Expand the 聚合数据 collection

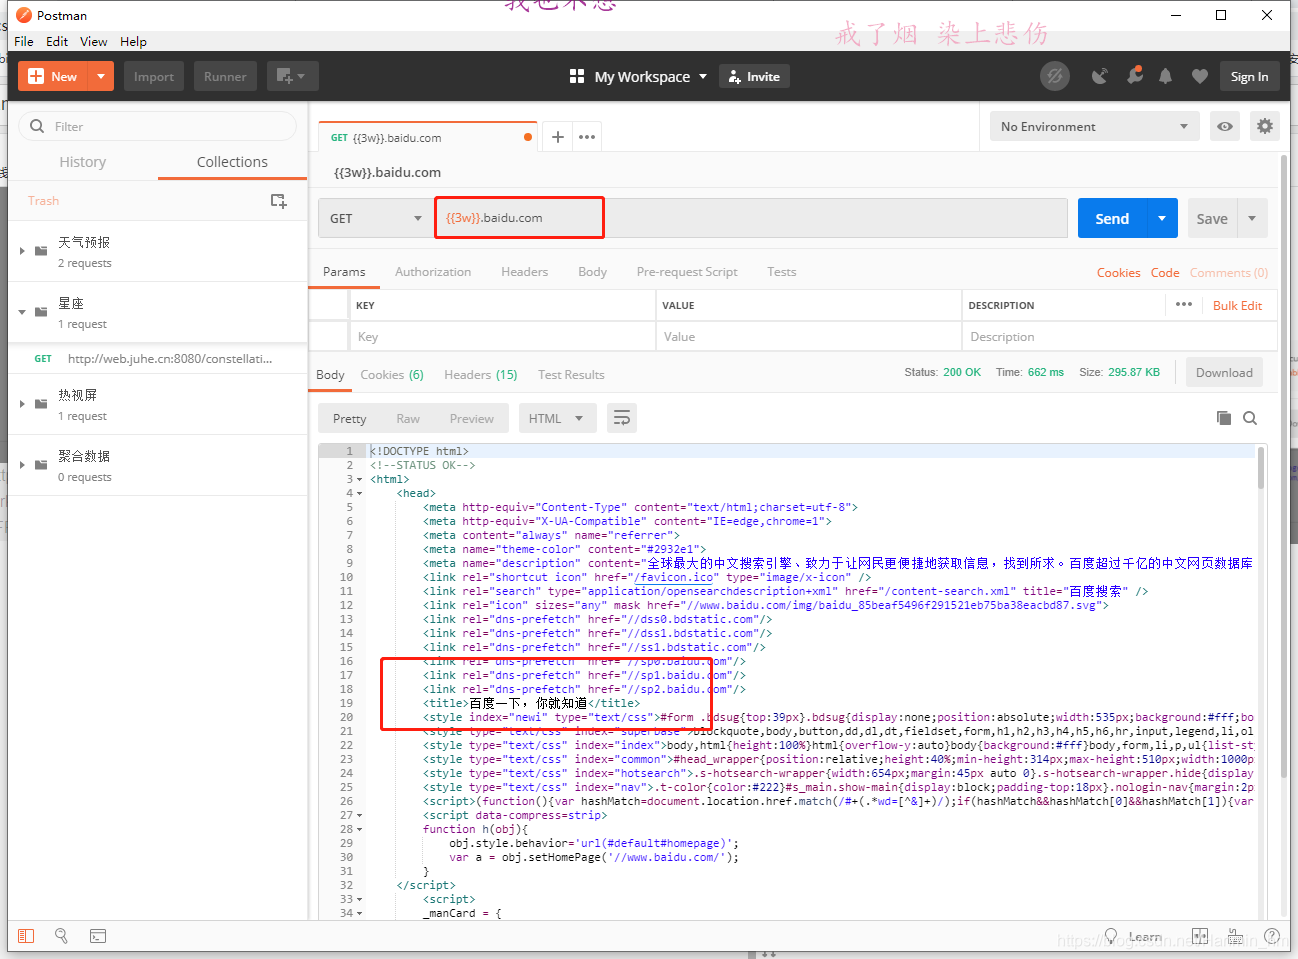point(22,465)
